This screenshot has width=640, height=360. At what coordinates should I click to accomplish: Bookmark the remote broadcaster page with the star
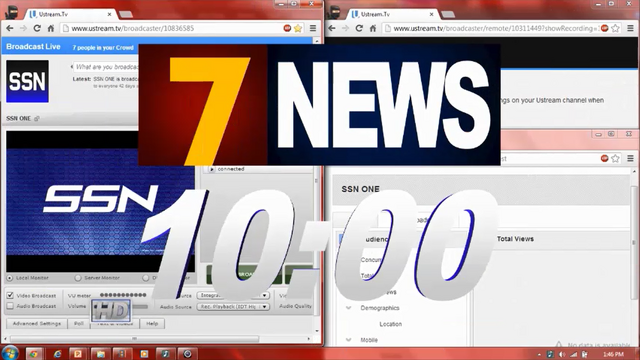[616, 28]
